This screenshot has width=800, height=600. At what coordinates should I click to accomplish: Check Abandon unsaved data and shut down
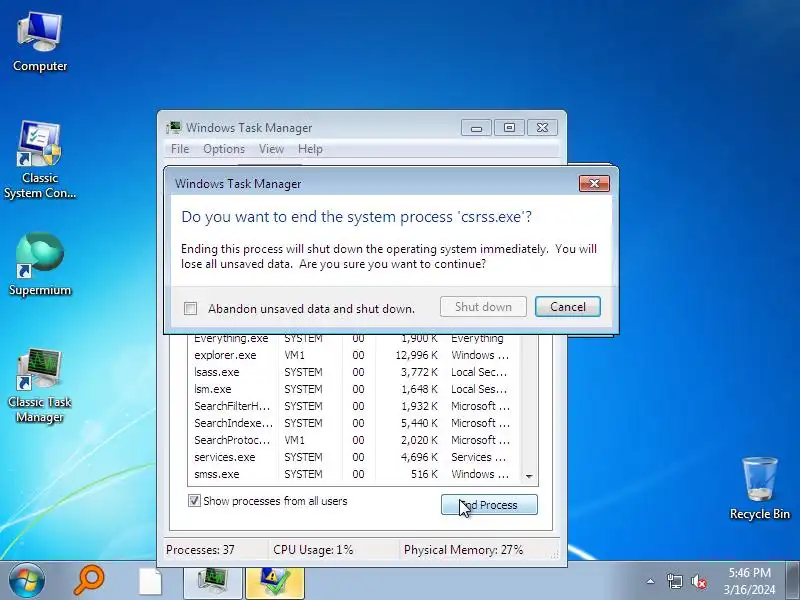point(190,308)
